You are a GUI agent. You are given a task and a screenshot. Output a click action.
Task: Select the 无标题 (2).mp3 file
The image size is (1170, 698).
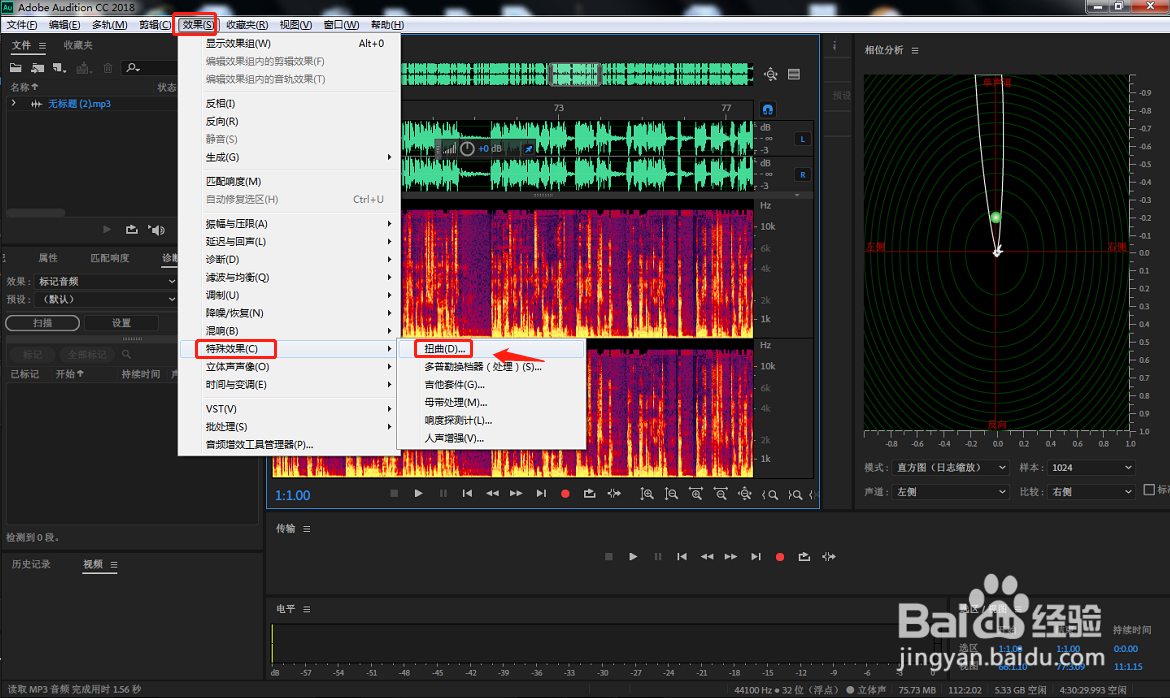(79, 104)
